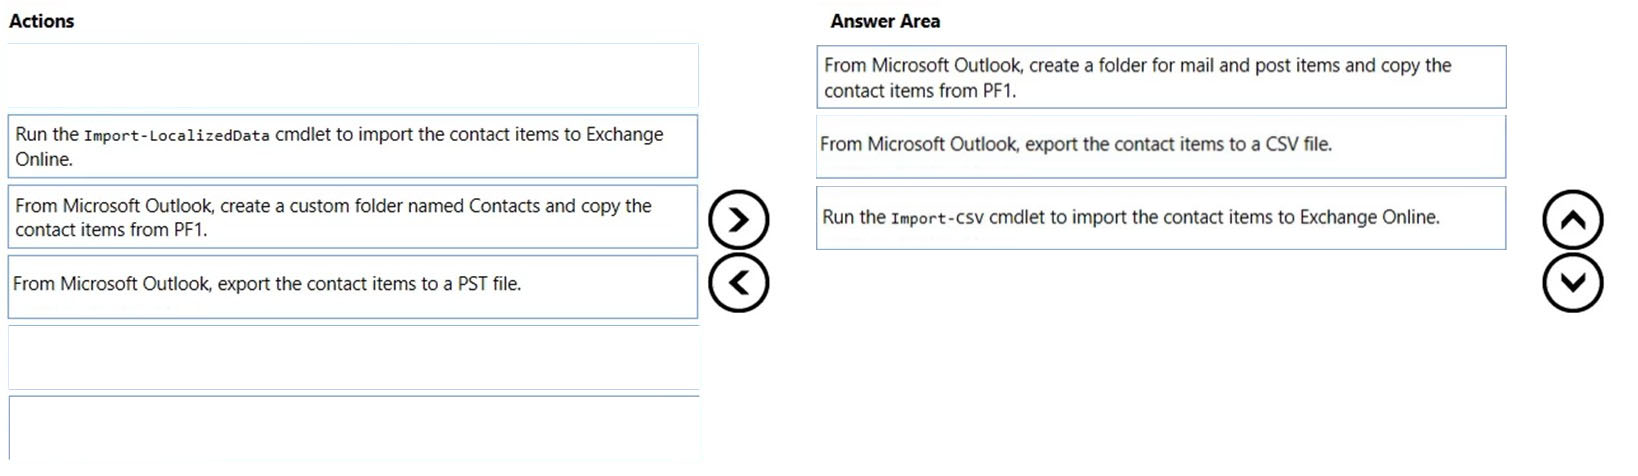Click the move right arrow button
1638x476 pixels.
coord(738,219)
